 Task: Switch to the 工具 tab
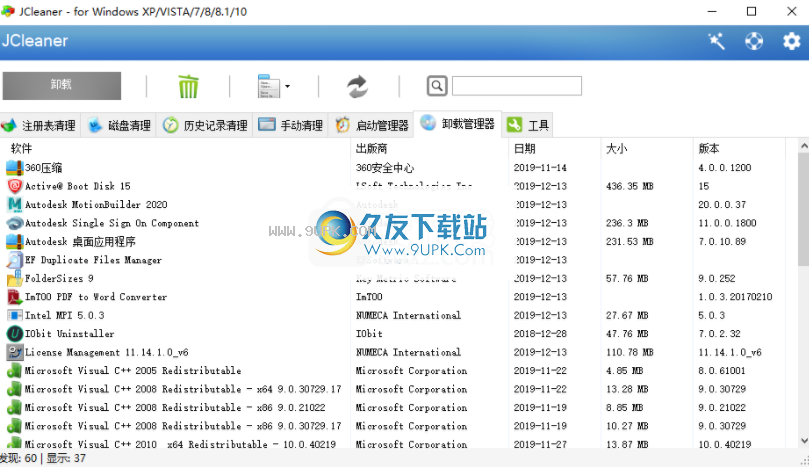[527, 125]
